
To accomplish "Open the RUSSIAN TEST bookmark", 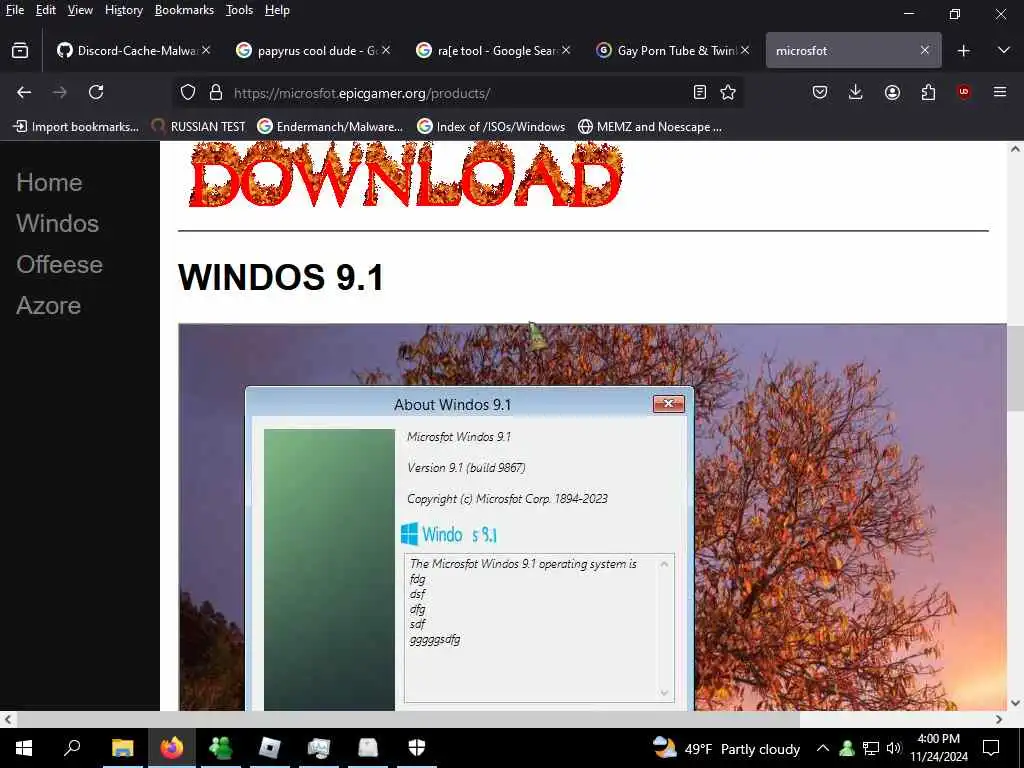I will click(x=198, y=127).
